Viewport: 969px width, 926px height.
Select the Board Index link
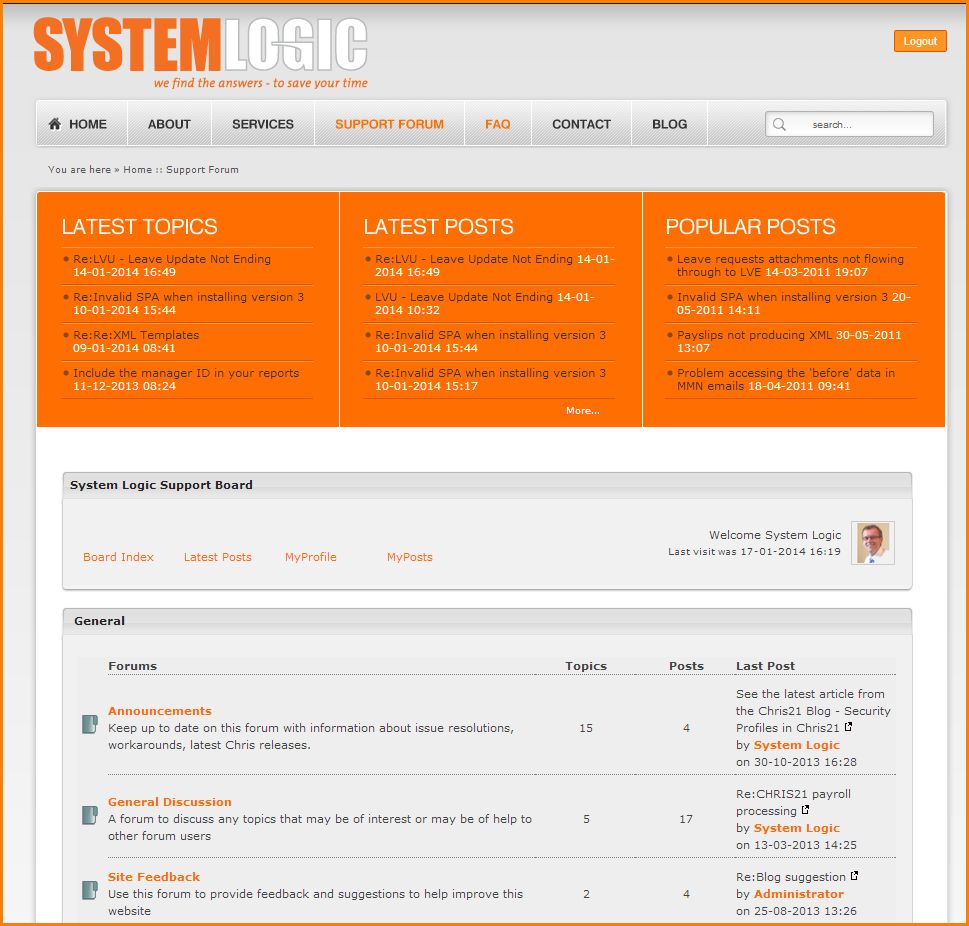(118, 557)
